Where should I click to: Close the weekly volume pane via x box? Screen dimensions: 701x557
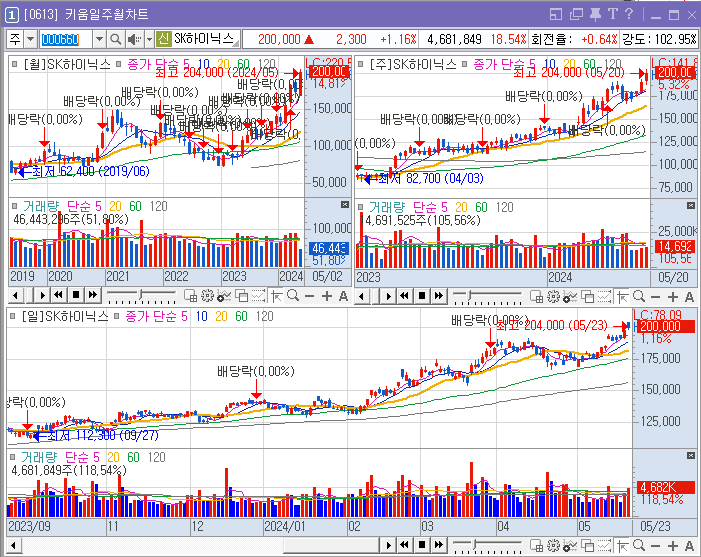click(x=691, y=205)
